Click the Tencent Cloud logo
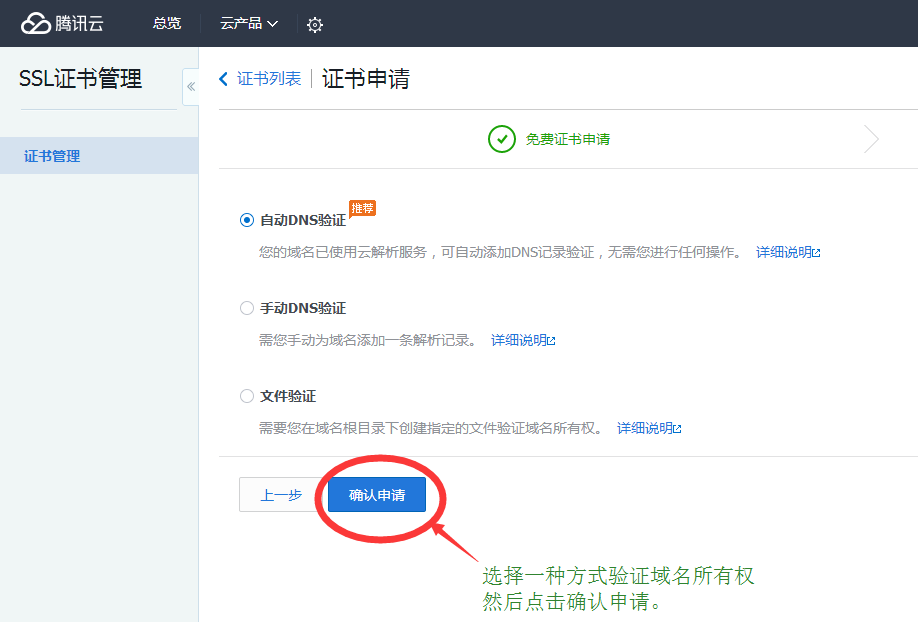The width and height of the screenshot is (918, 622). pos(62,23)
